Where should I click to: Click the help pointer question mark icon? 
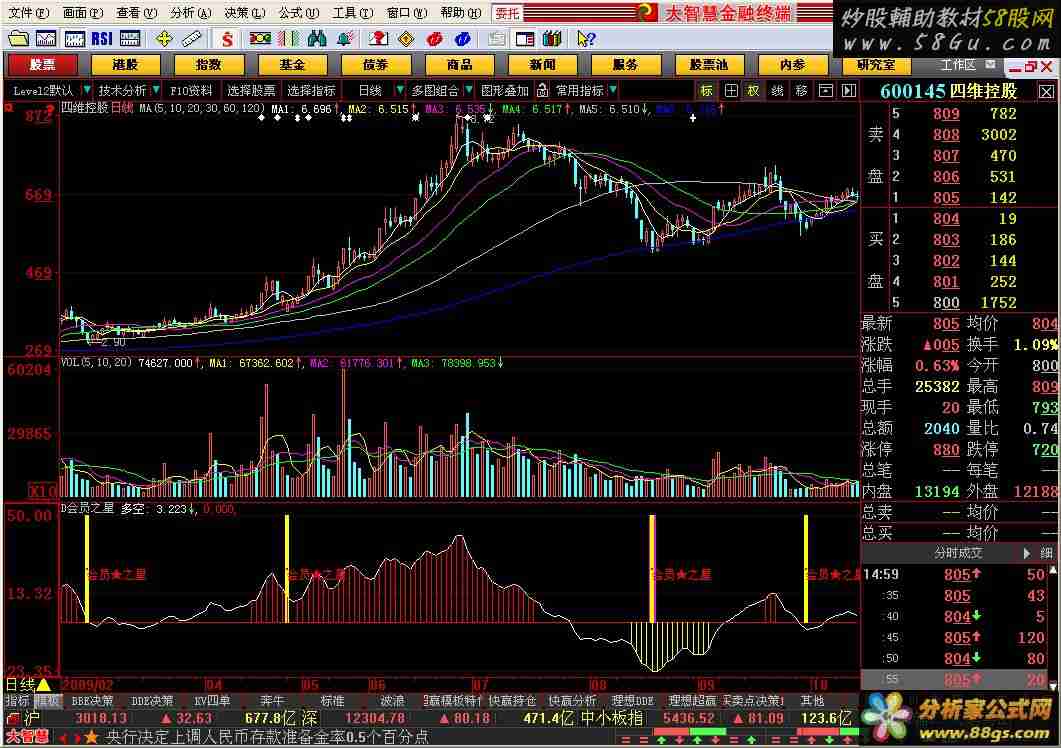(586, 38)
